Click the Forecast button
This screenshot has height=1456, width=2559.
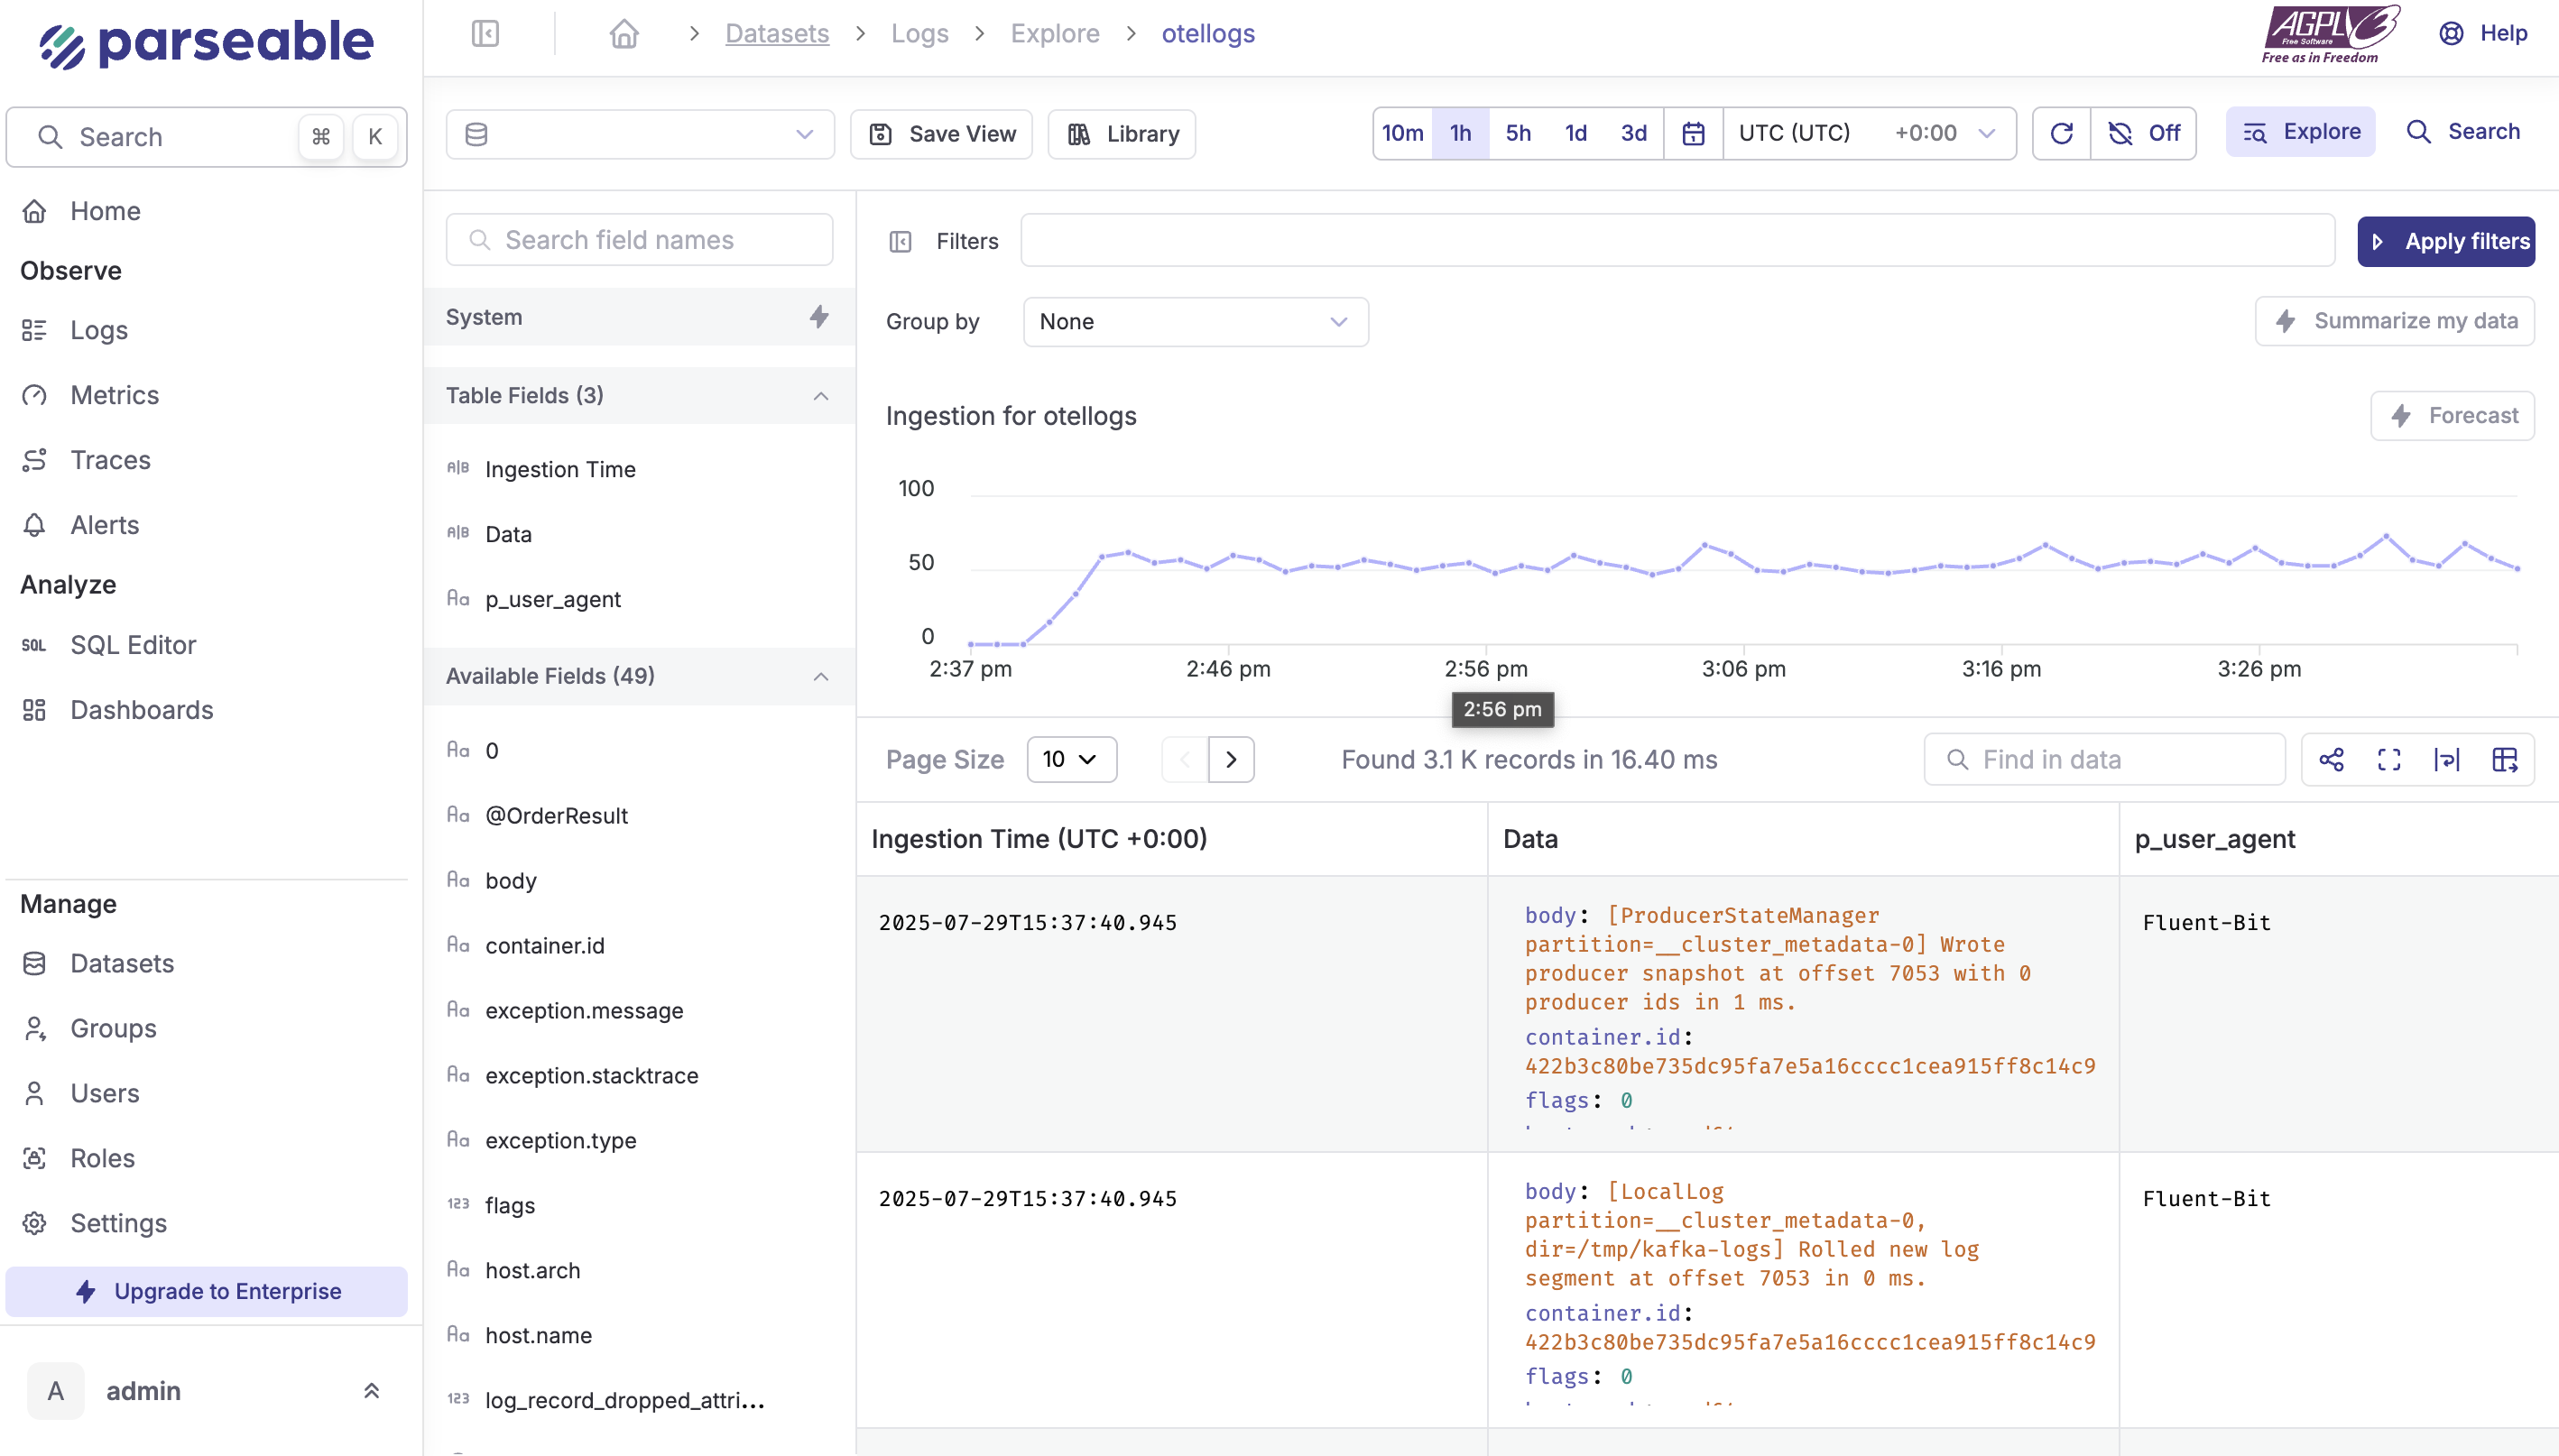pyautogui.click(x=2452, y=416)
